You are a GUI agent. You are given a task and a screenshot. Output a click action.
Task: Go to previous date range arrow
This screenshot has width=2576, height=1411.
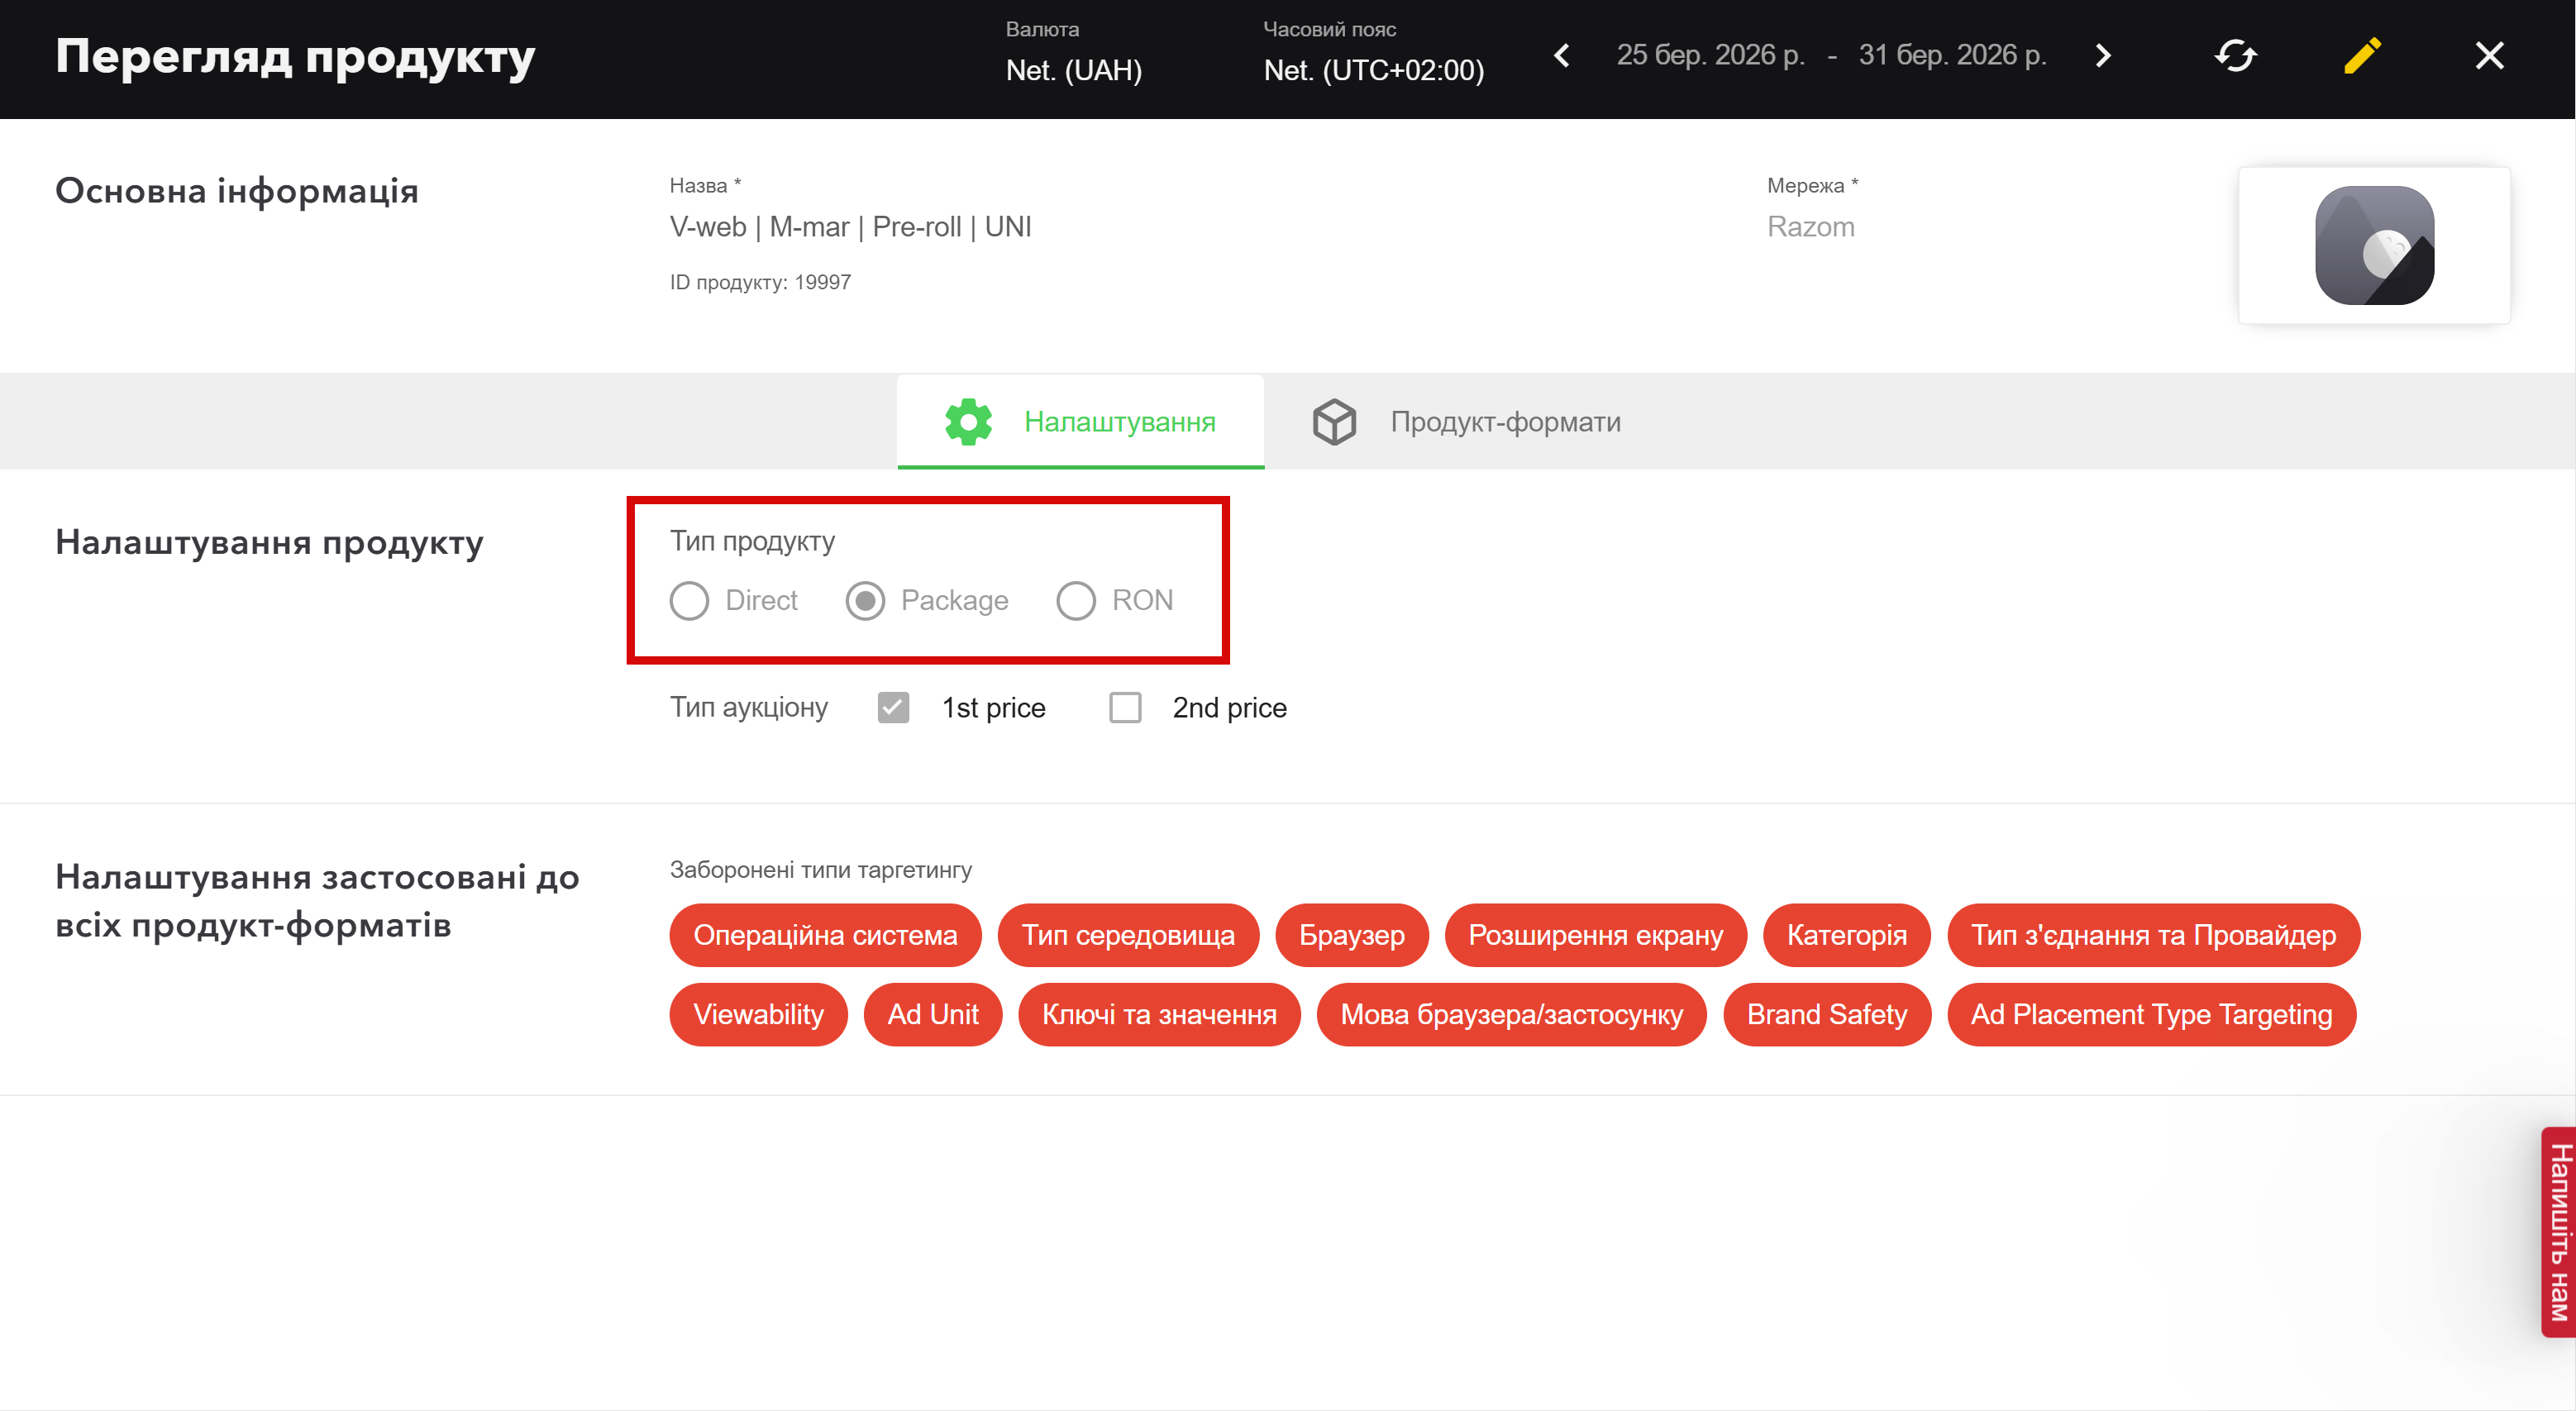(1562, 56)
